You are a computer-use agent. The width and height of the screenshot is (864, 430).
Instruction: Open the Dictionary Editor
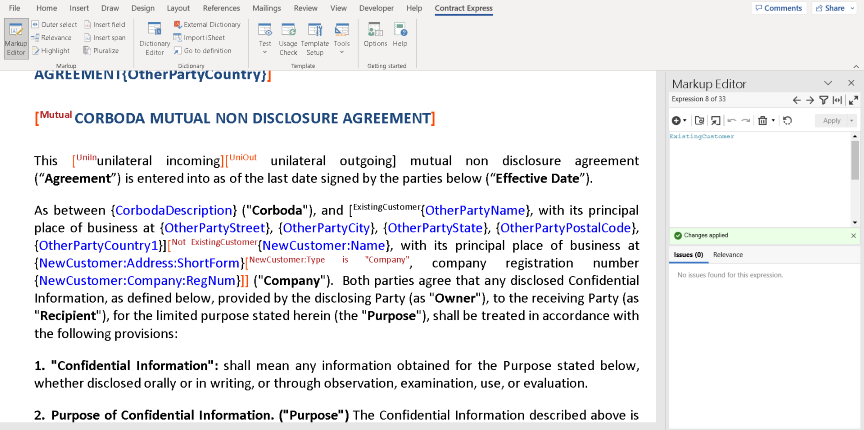(155, 39)
